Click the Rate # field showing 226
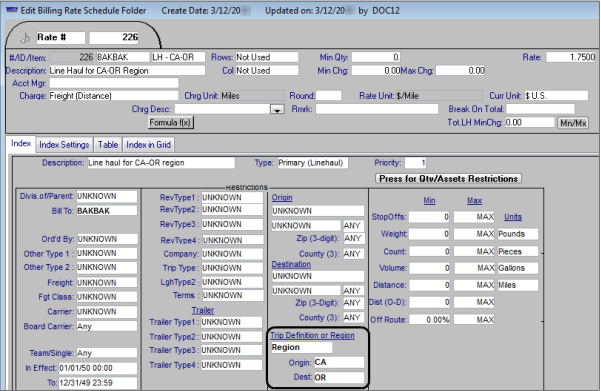Image resolution: width=601 pixels, height=391 pixels. click(114, 38)
